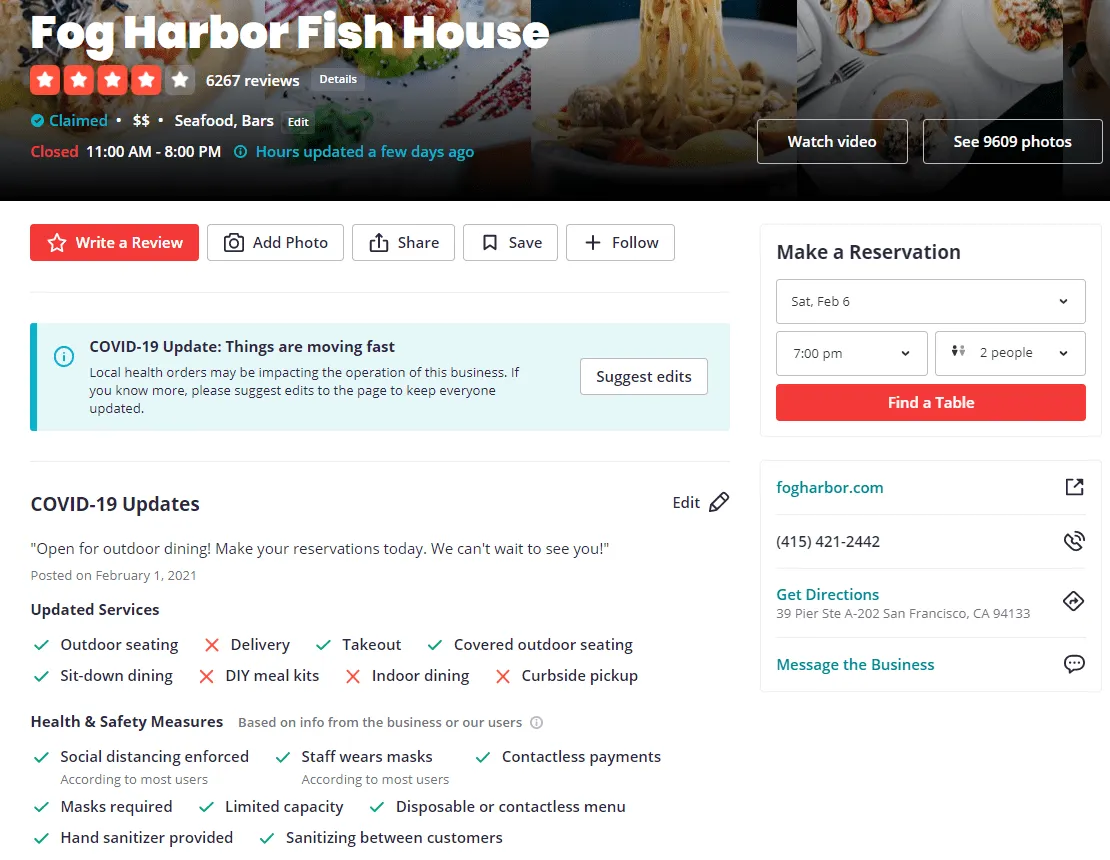This screenshot has width=1110, height=860.
Task: Click the Get Directions link
Action: click(x=828, y=595)
